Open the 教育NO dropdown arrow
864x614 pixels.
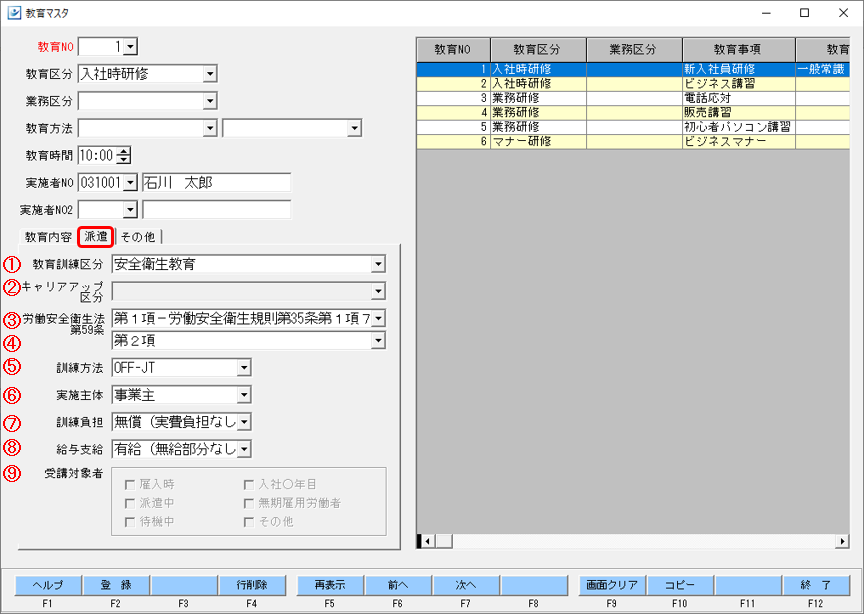[130, 47]
